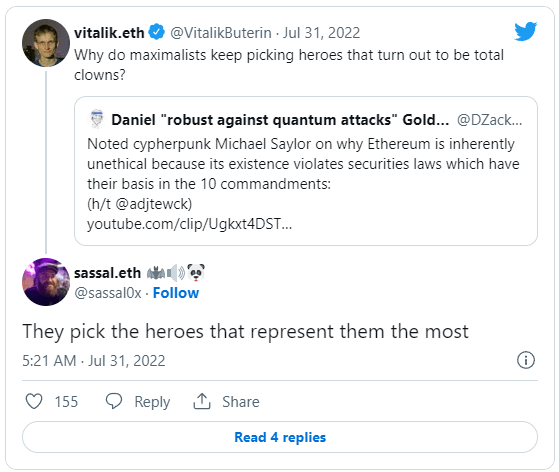Click the 155 likes count

(66, 402)
